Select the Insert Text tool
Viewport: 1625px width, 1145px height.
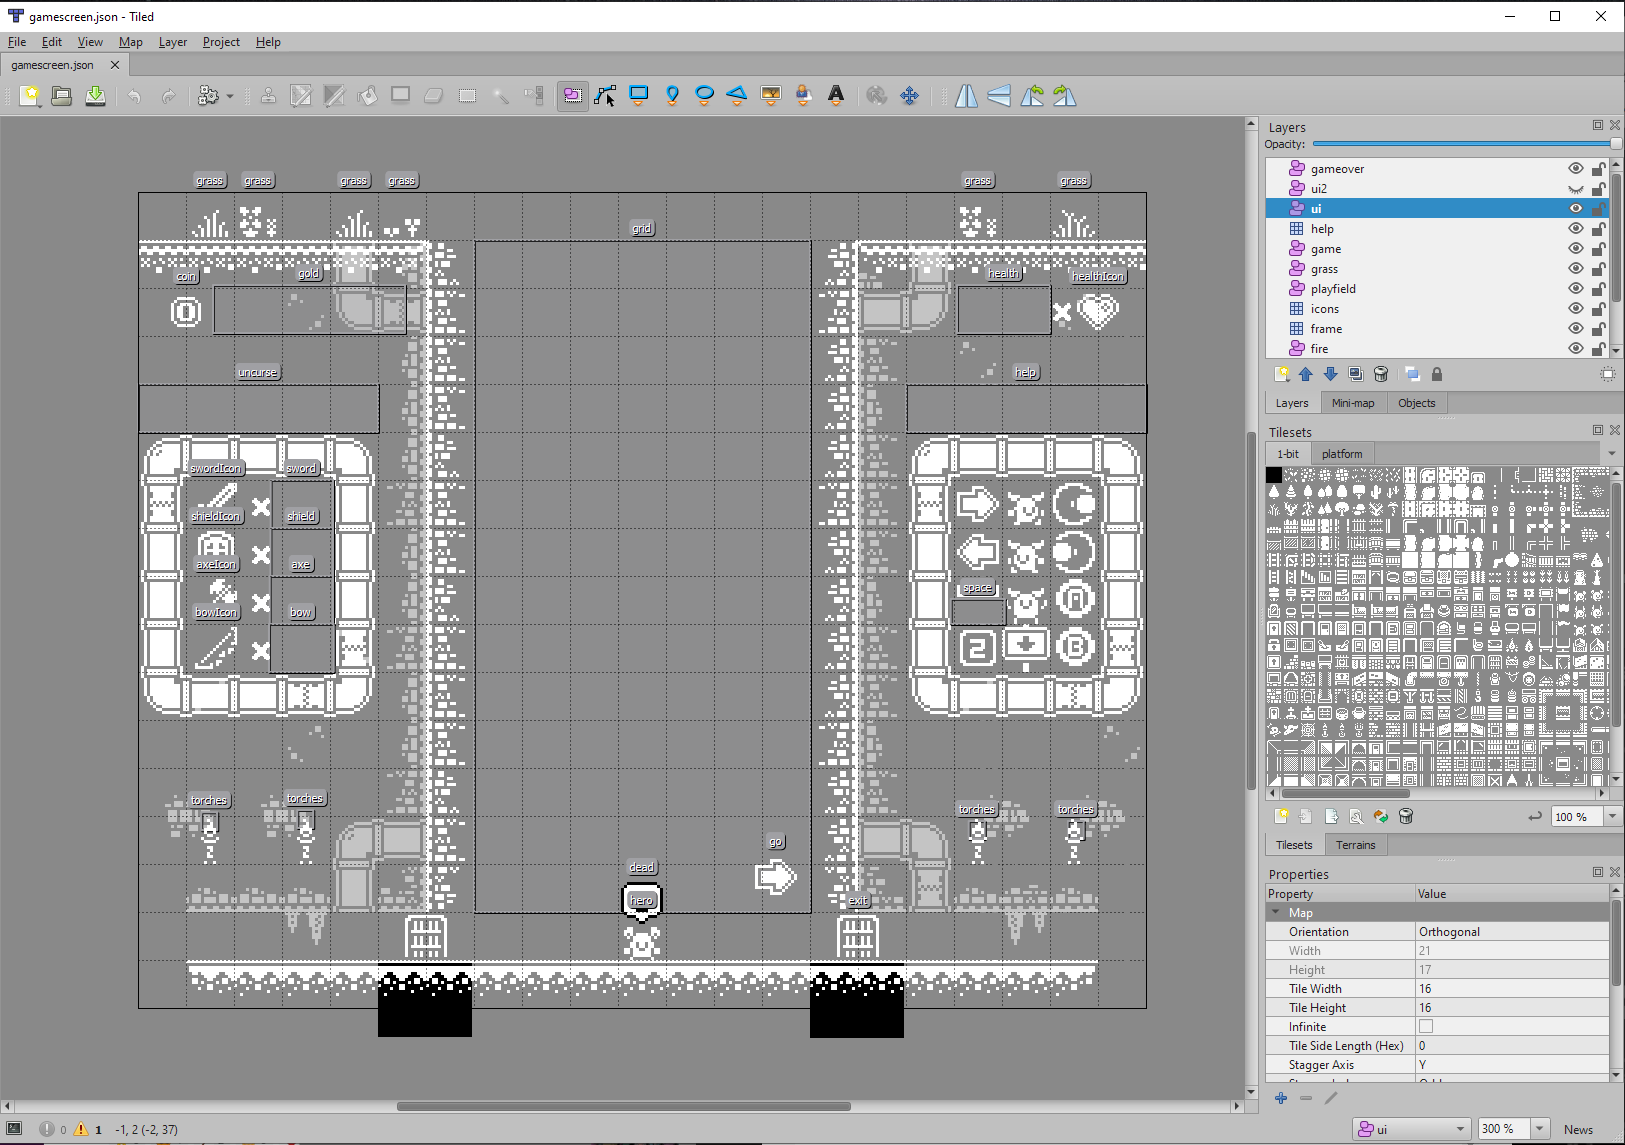(x=836, y=95)
